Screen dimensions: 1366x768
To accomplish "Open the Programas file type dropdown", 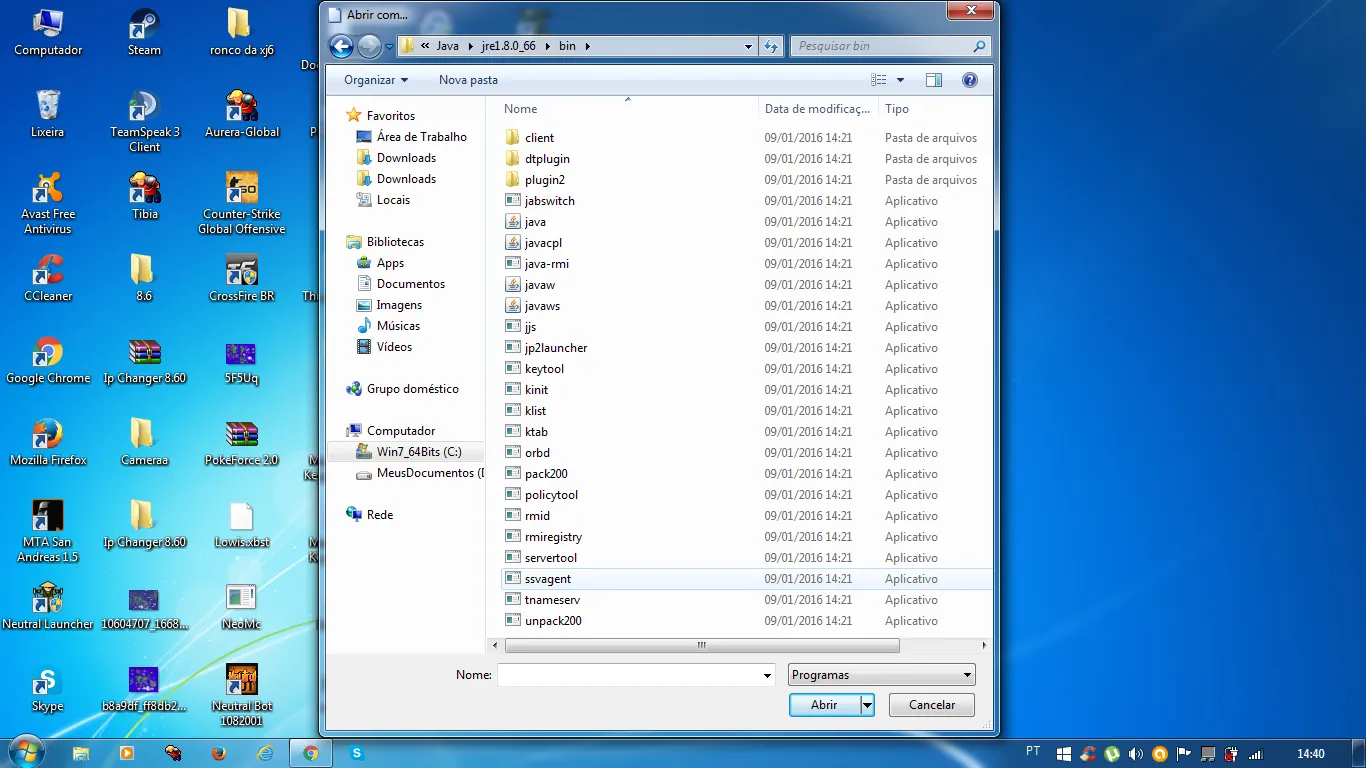I will coord(881,675).
